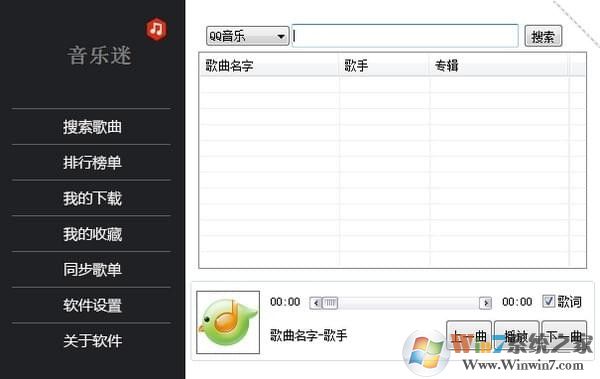The height and width of the screenshot is (379, 600).
Task: Open 排行榜单 in the sidebar
Action: (92, 162)
